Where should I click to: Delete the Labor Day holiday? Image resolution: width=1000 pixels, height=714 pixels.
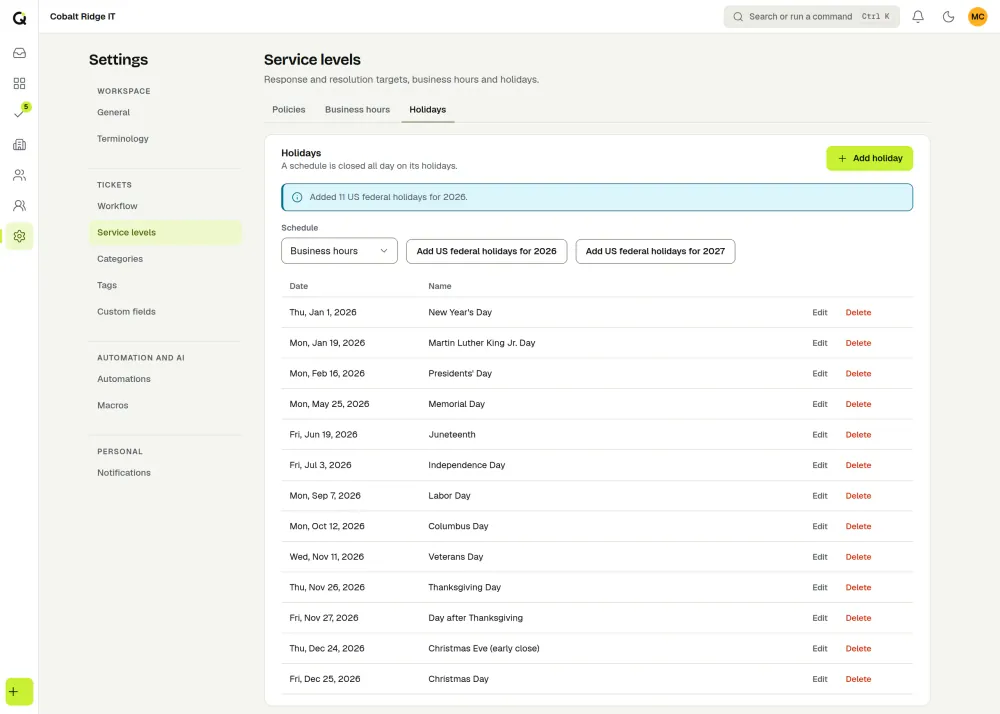(858, 496)
